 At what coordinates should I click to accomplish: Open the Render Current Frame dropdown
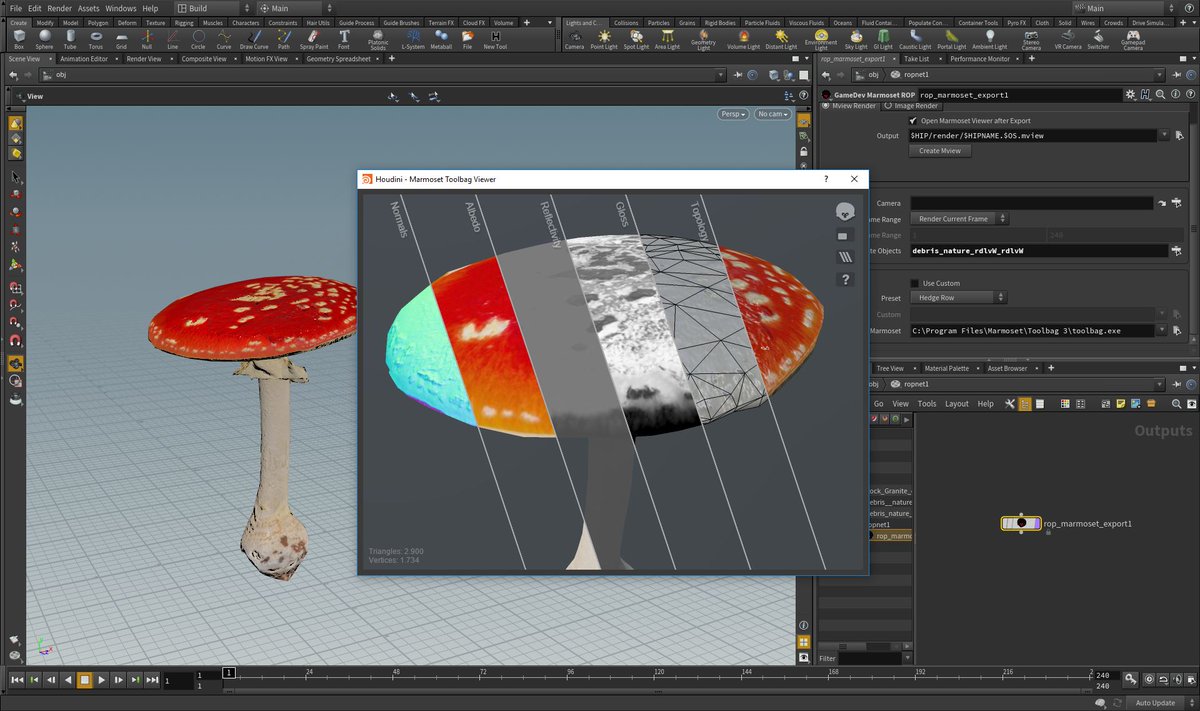pyautogui.click(x=959, y=218)
